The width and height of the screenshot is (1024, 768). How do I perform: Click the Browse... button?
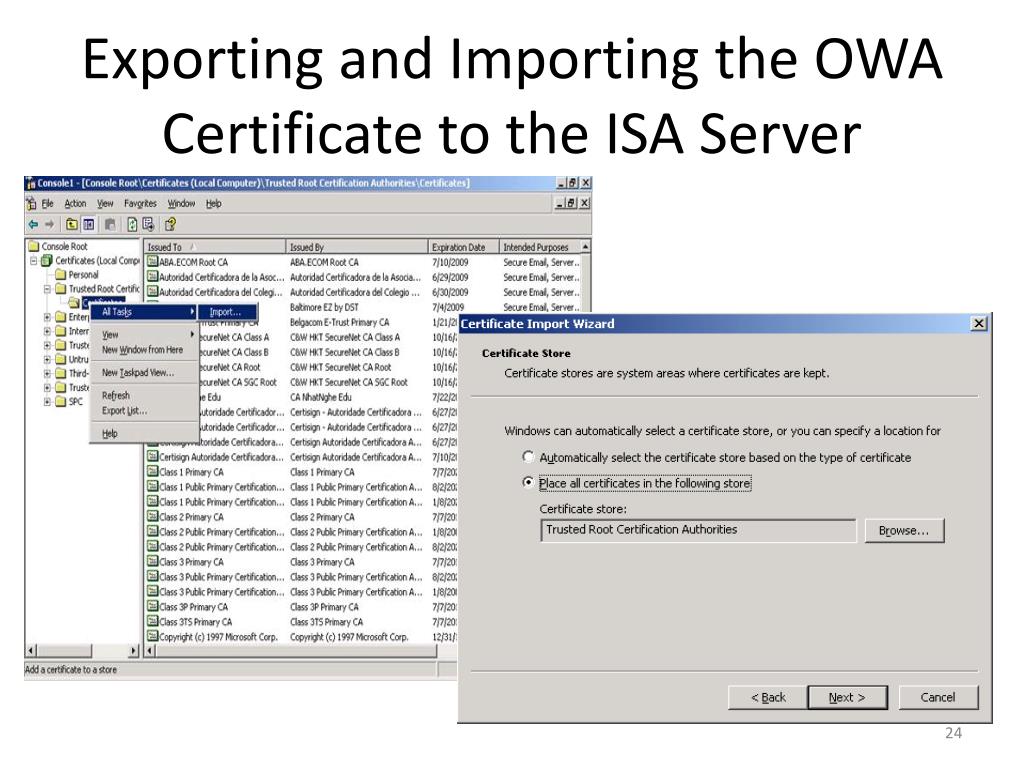point(904,530)
